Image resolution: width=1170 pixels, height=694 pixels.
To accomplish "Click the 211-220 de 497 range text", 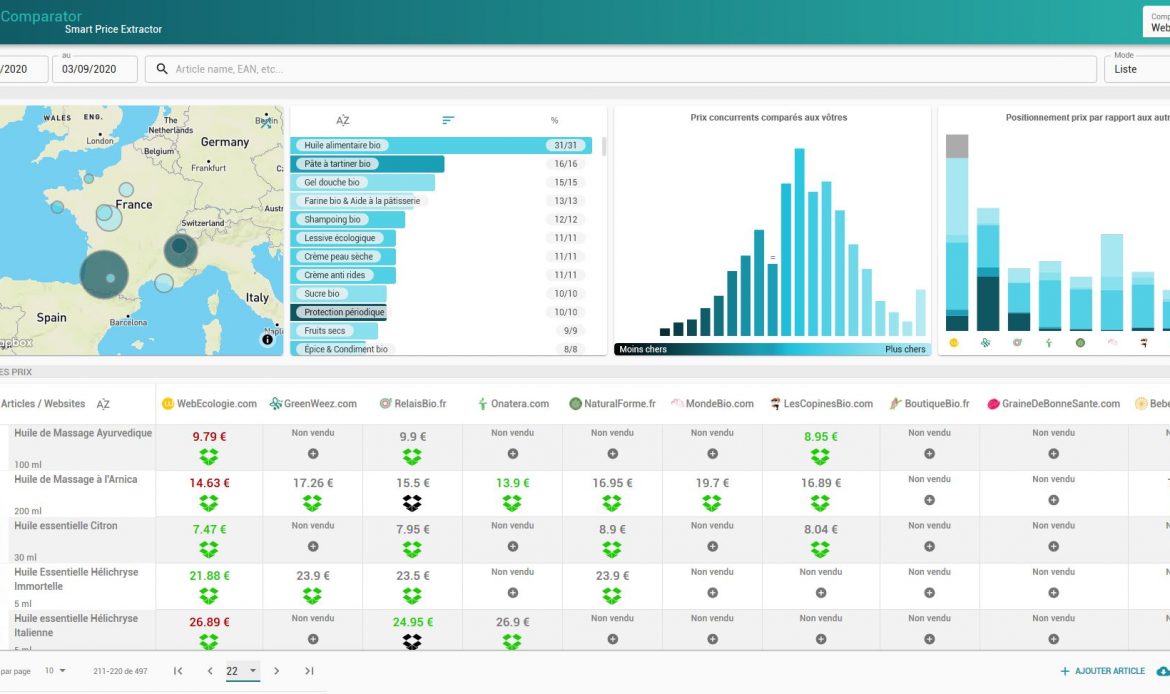I will pyautogui.click(x=120, y=671).
